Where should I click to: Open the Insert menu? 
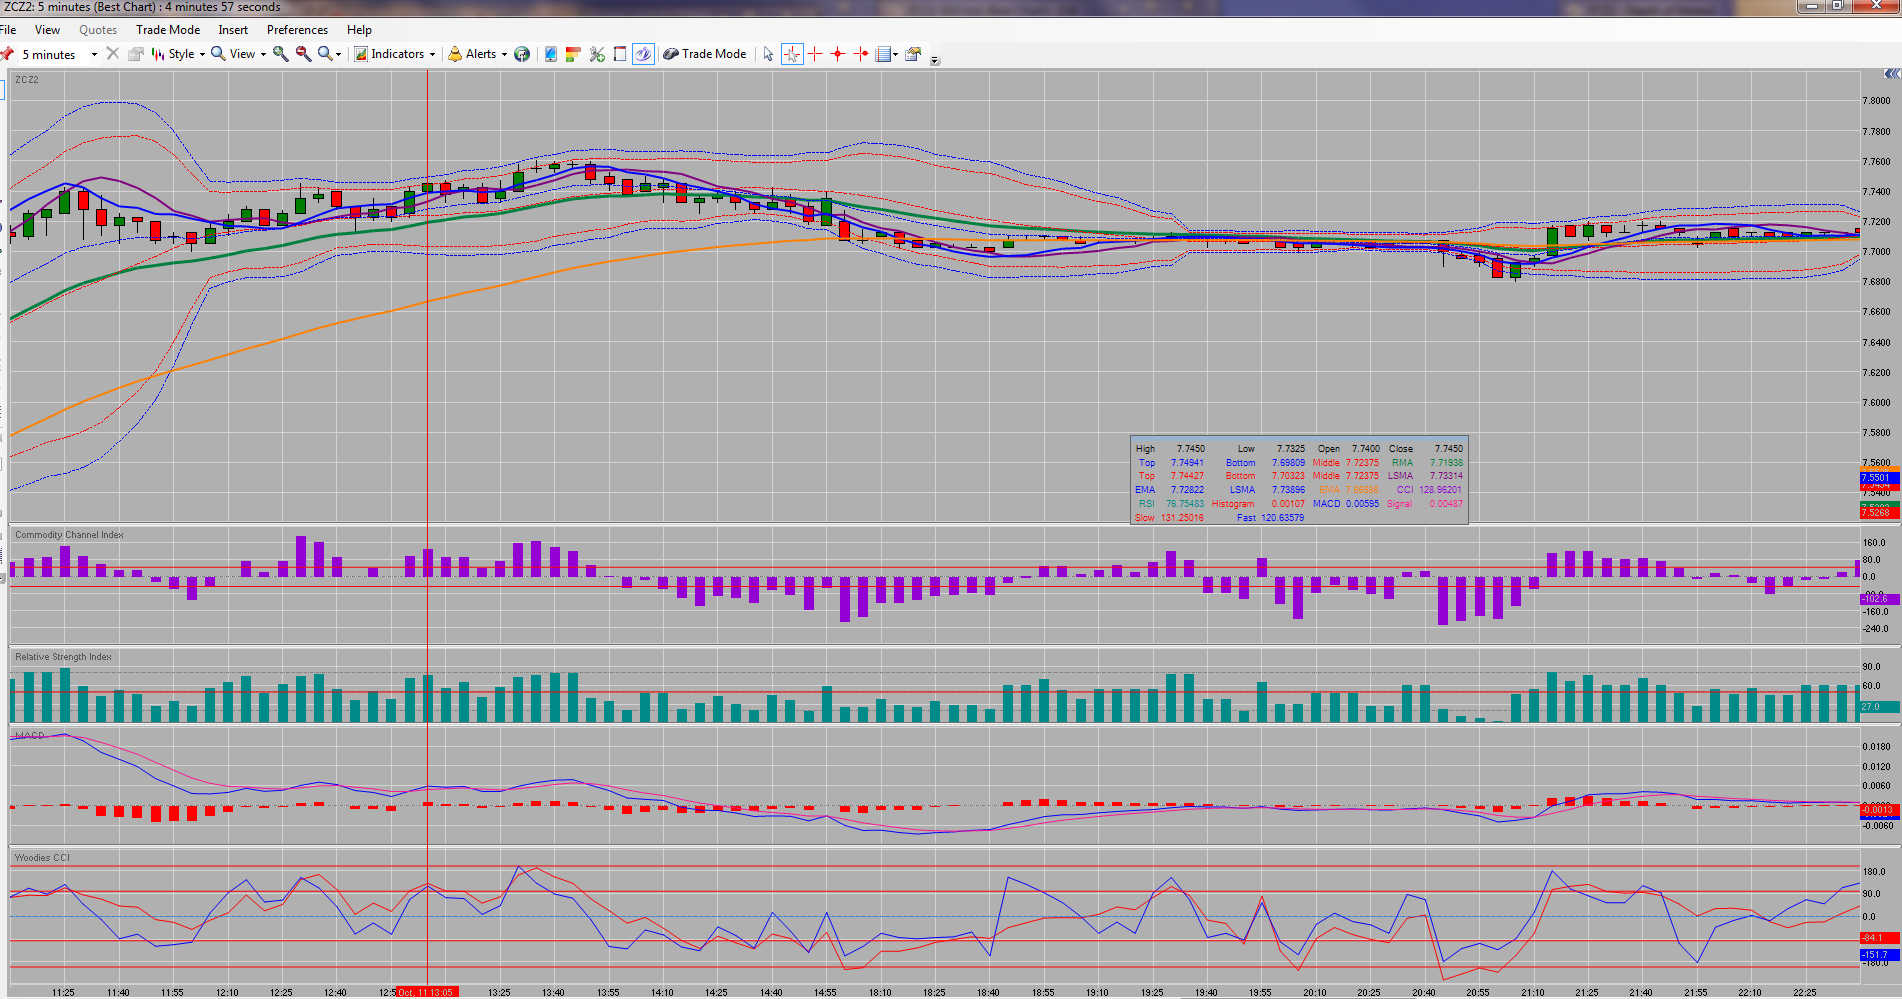(x=233, y=29)
